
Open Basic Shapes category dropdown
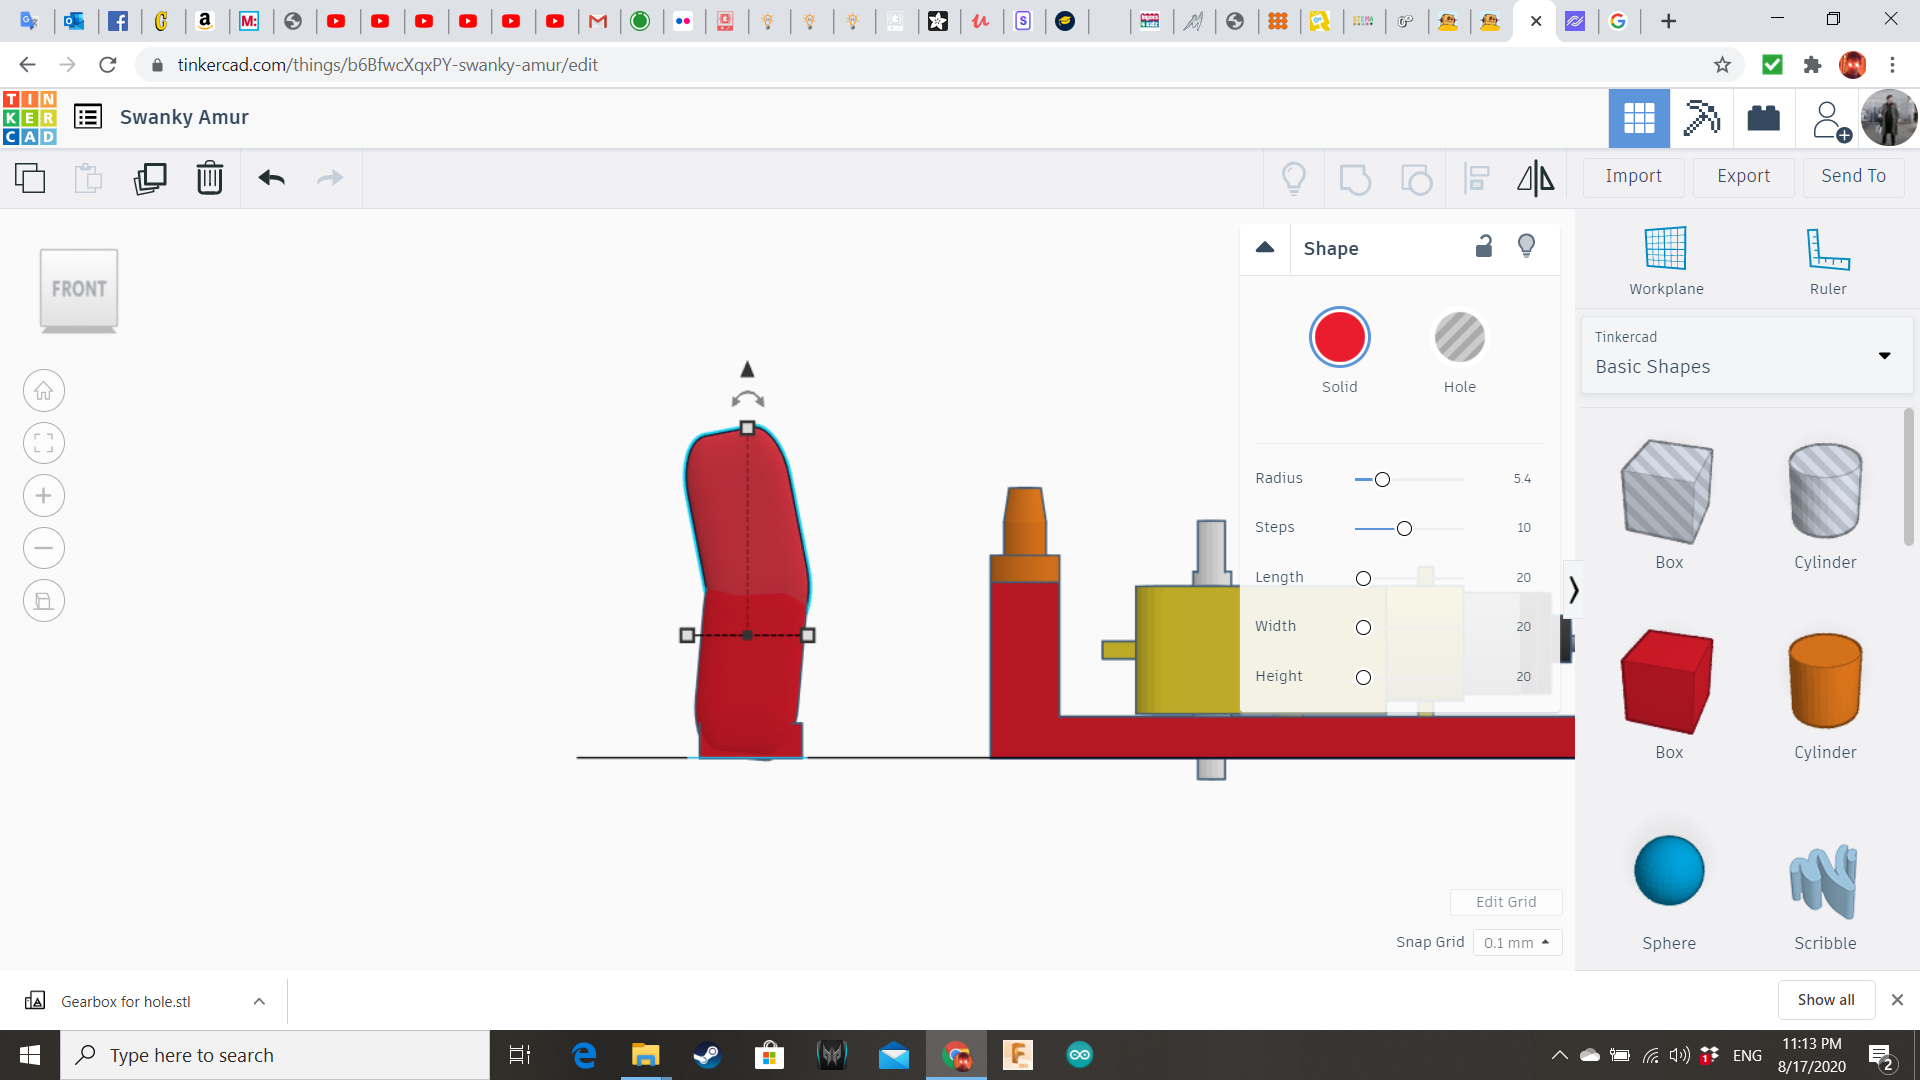click(1747, 355)
